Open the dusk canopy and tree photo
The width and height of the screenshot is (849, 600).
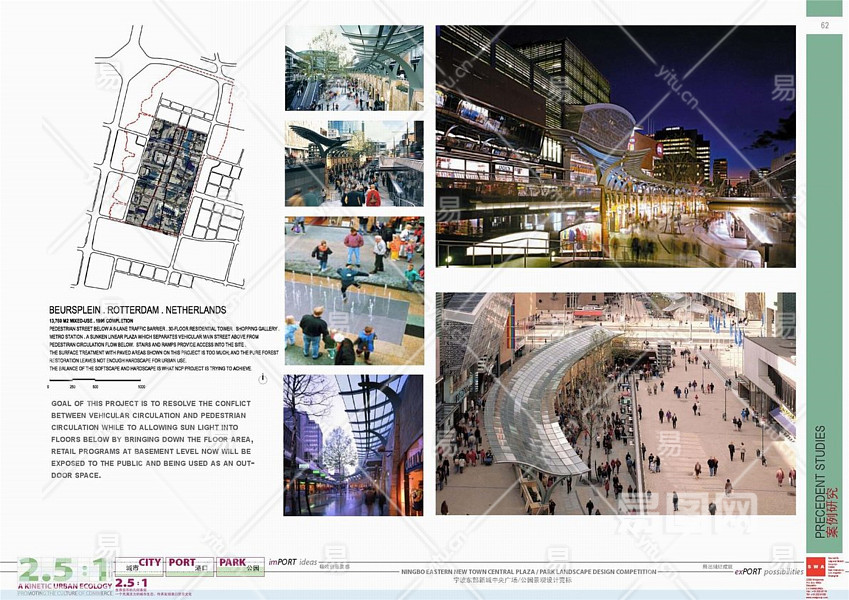(x=353, y=445)
